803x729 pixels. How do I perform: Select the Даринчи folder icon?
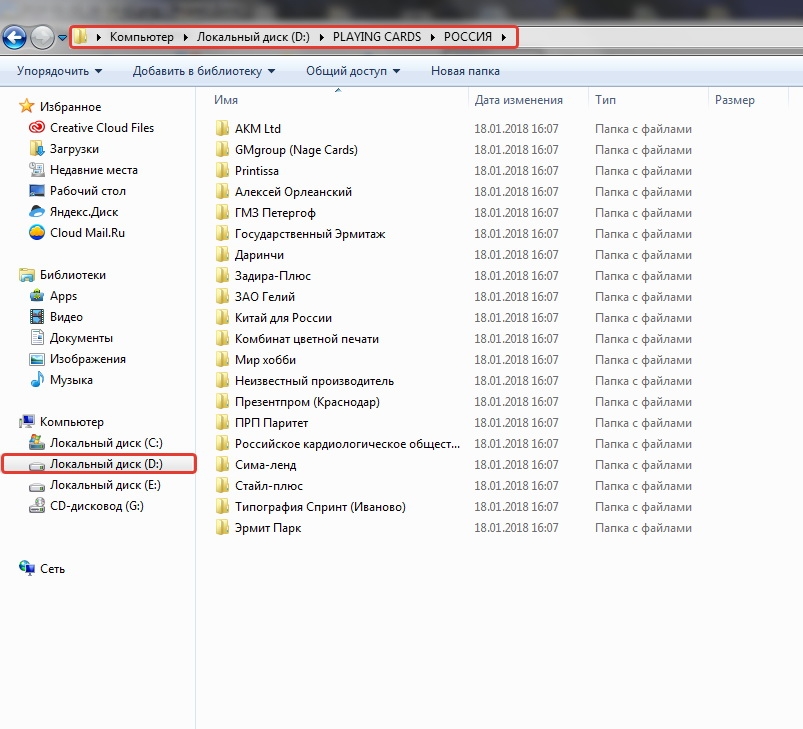[x=222, y=254]
